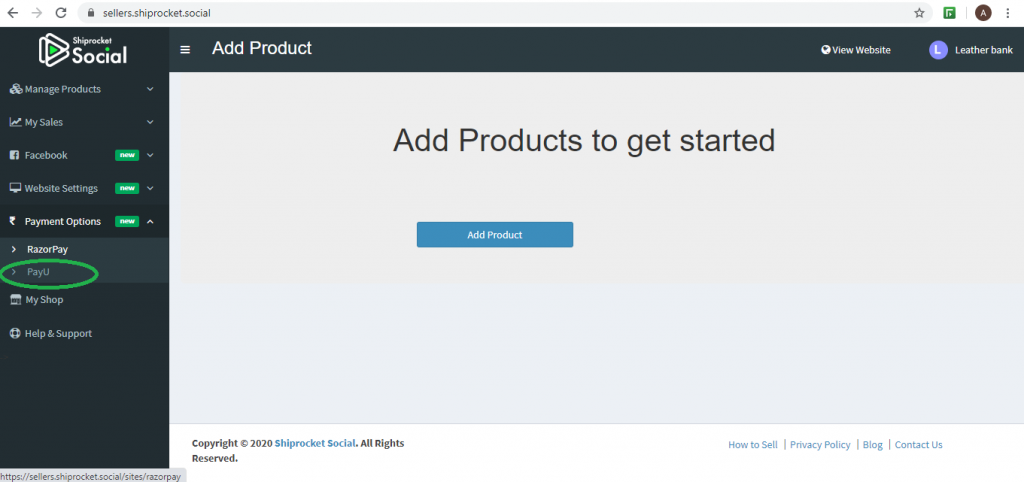Expand the Website Settings chevron
Screen dimensions: 1024x482
coord(150,188)
